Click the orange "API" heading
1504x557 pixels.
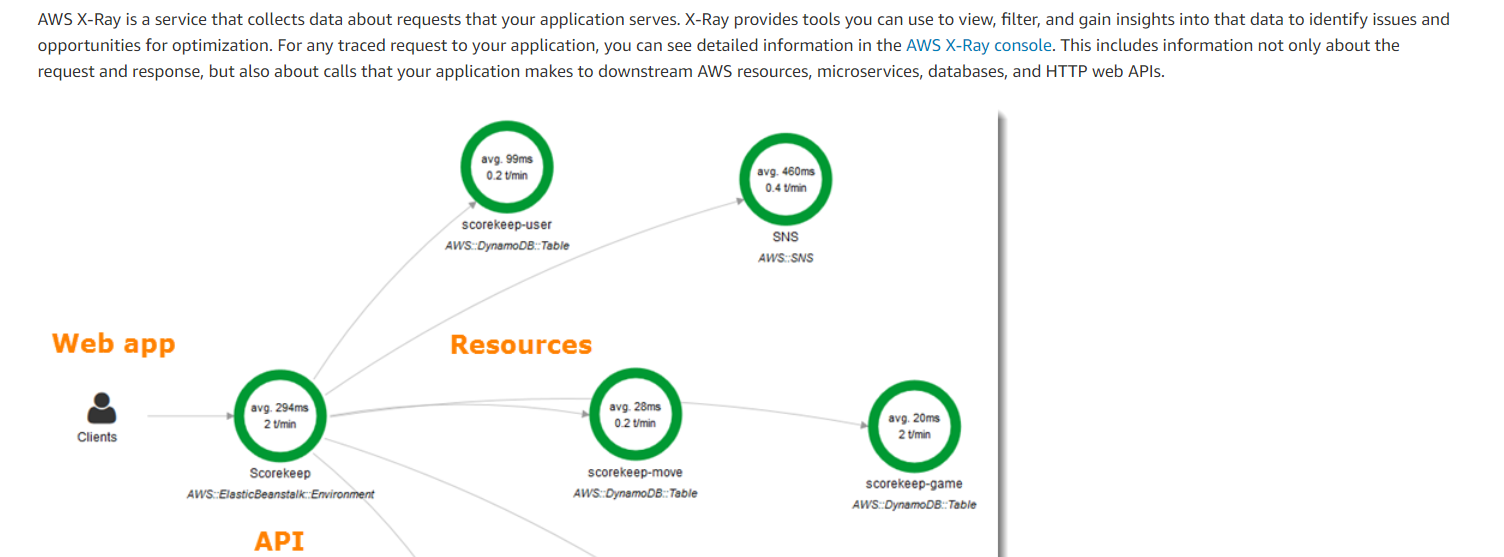[279, 541]
